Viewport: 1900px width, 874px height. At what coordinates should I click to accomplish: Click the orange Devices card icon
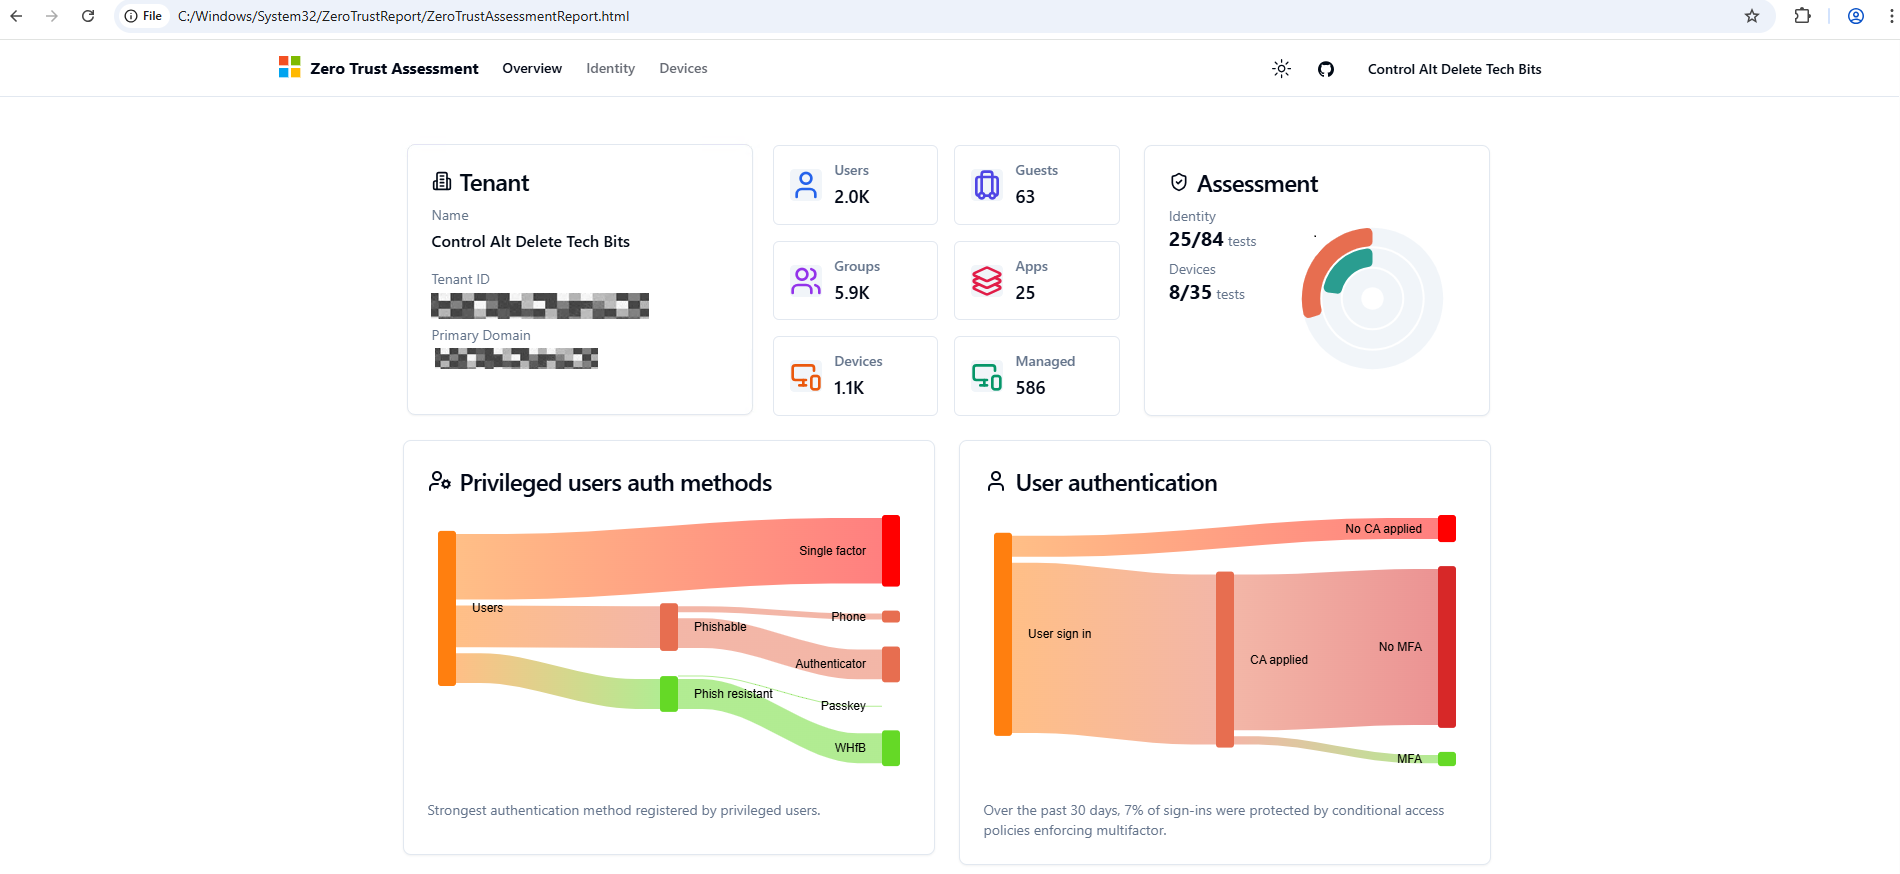806,377
